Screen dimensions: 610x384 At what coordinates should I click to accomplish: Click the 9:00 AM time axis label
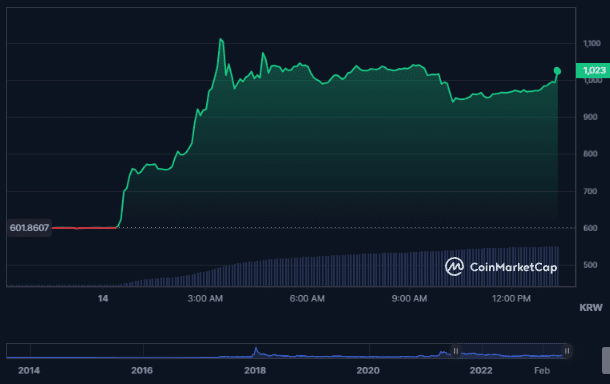tap(409, 298)
